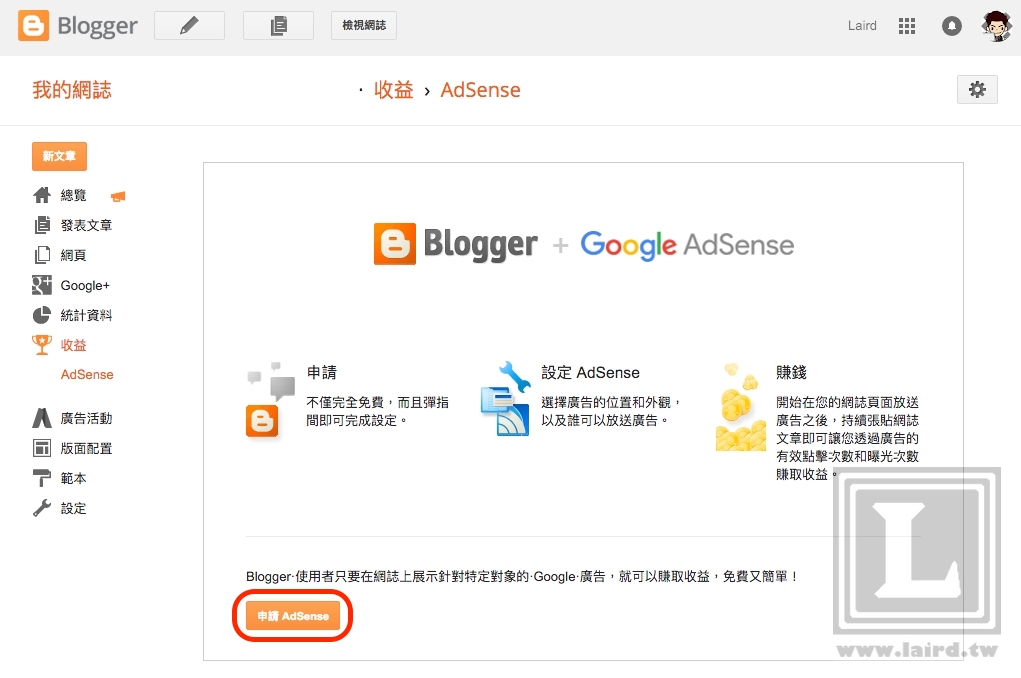
Task: Open 範本 in the sidebar
Action: (x=73, y=478)
